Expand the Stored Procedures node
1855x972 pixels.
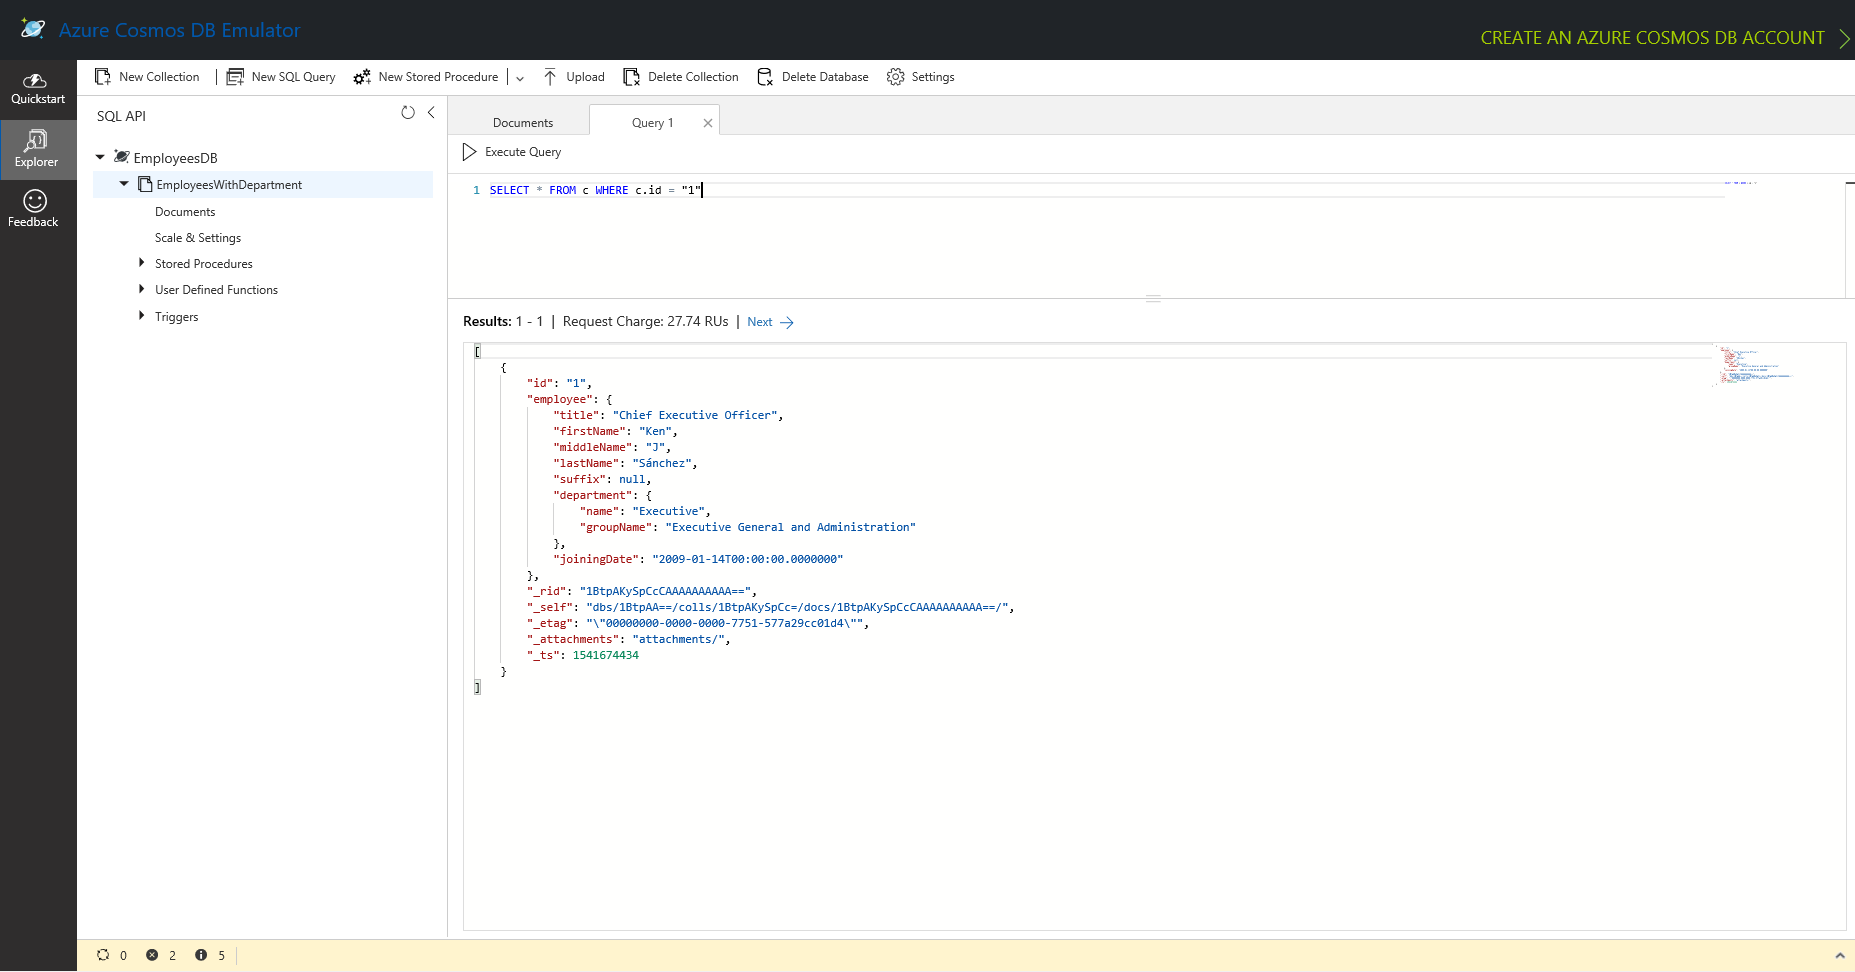tap(141, 263)
